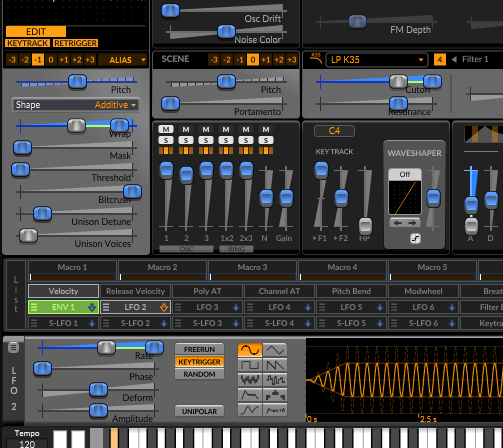Toggle the oscillator KEYTRACK option

pos(28,43)
